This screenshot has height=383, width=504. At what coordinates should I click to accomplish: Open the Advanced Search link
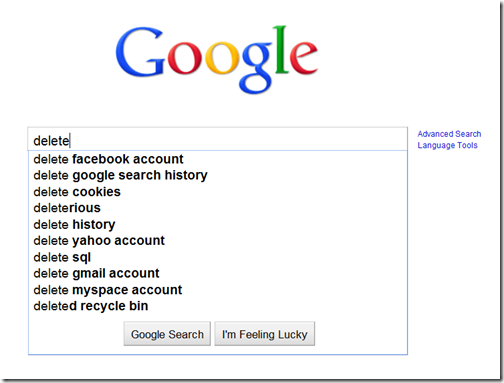449,134
